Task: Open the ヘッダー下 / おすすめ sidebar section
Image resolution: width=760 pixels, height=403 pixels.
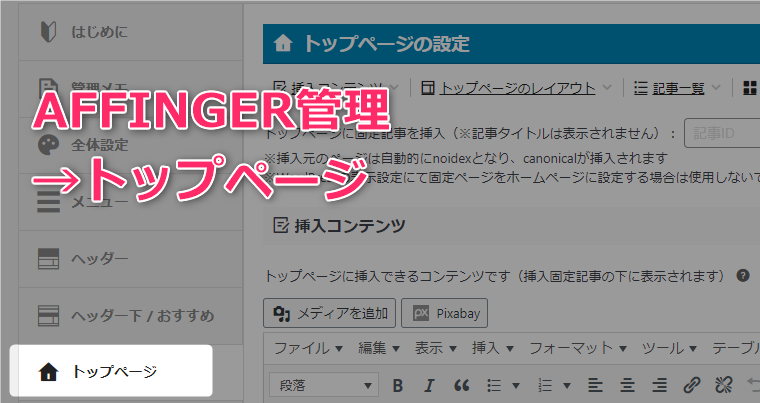Action: pyautogui.click(x=130, y=316)
